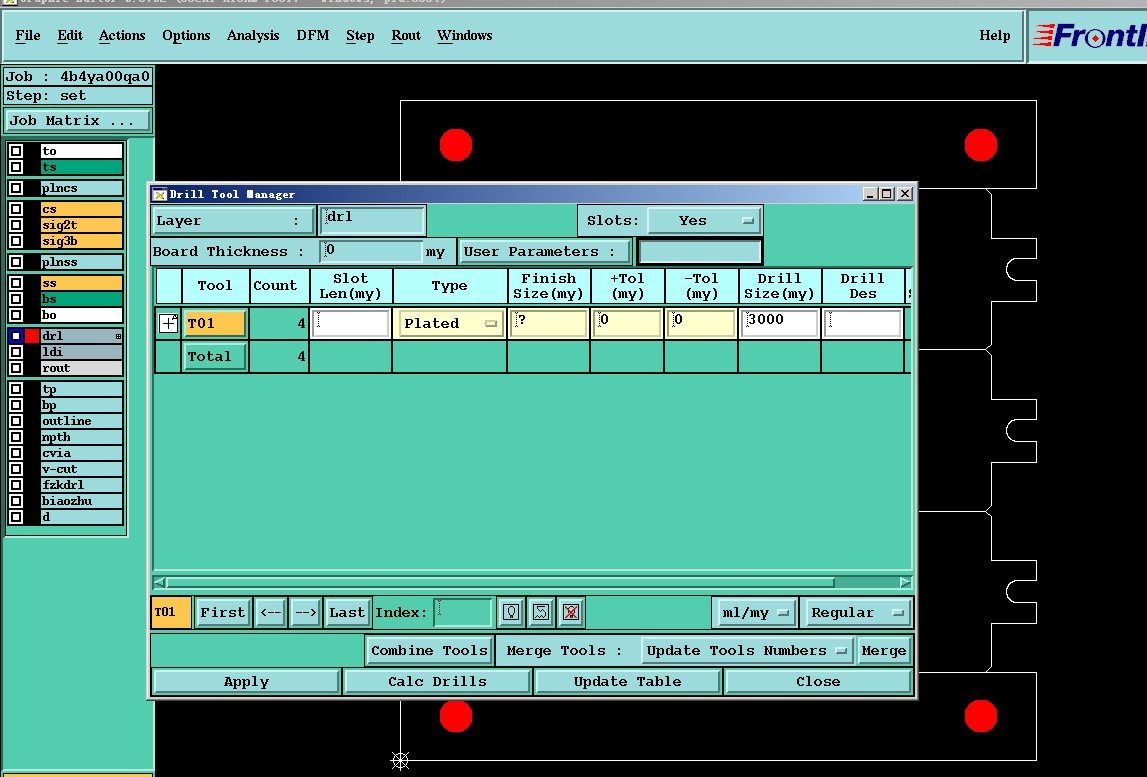Open the Job Matrix button
Image resolution: width=1147 pixels, height=777 pixels.
click(77, 121)
